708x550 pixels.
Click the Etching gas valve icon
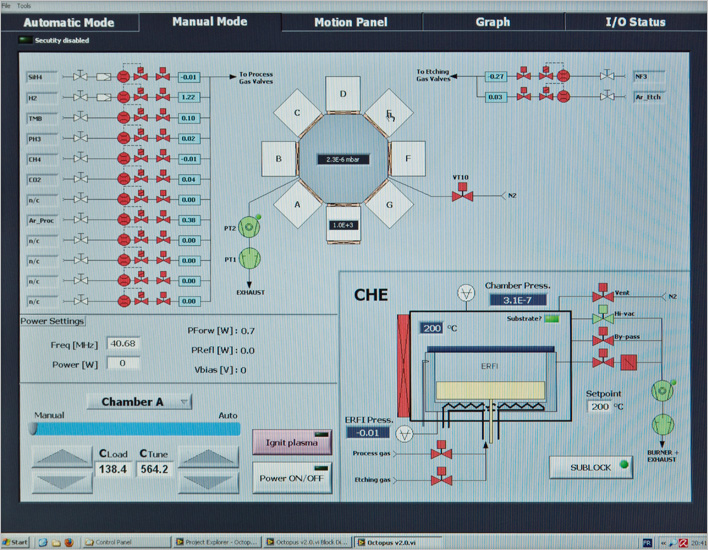(x=437, y=481)
